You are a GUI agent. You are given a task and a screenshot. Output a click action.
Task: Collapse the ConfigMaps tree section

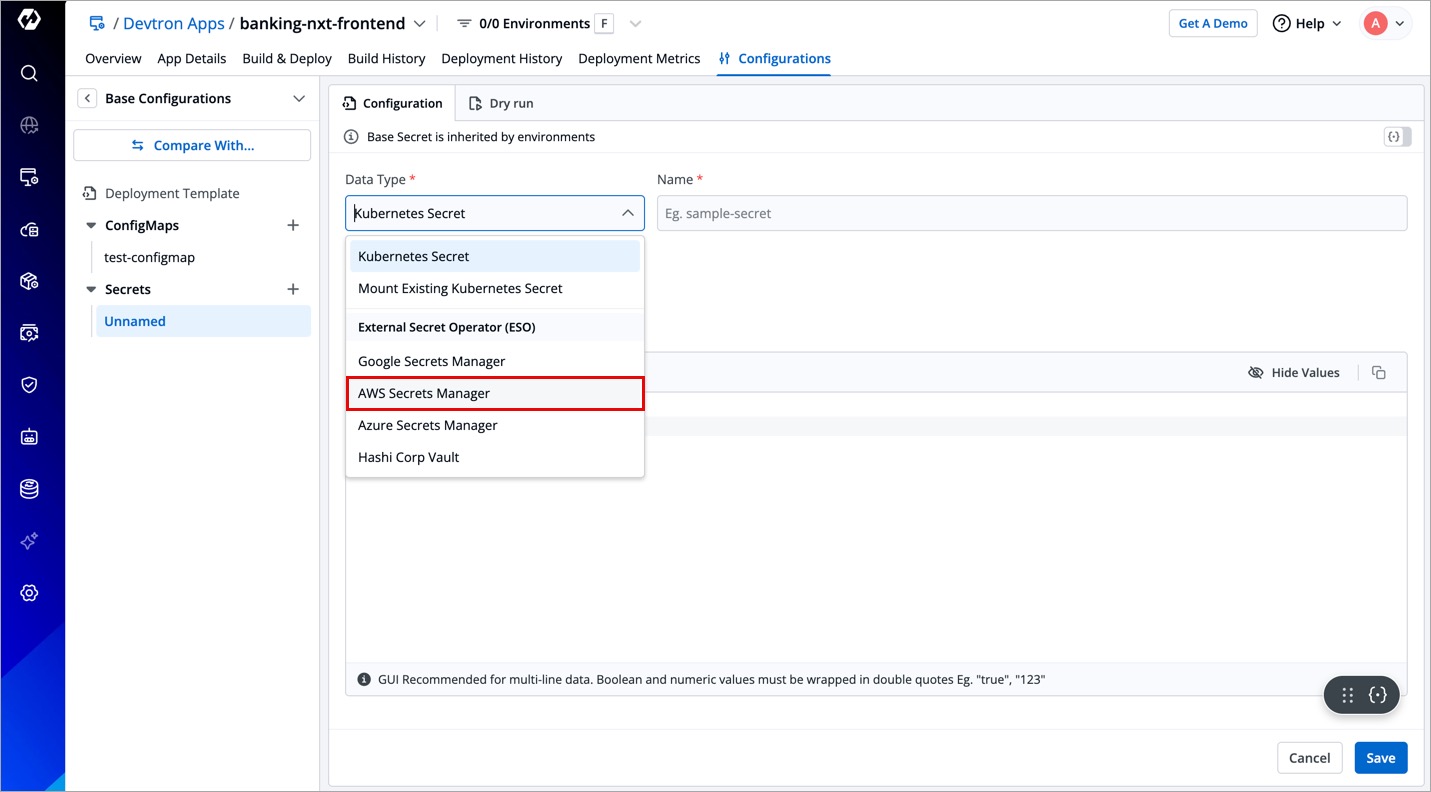click(x=92, y=226)
